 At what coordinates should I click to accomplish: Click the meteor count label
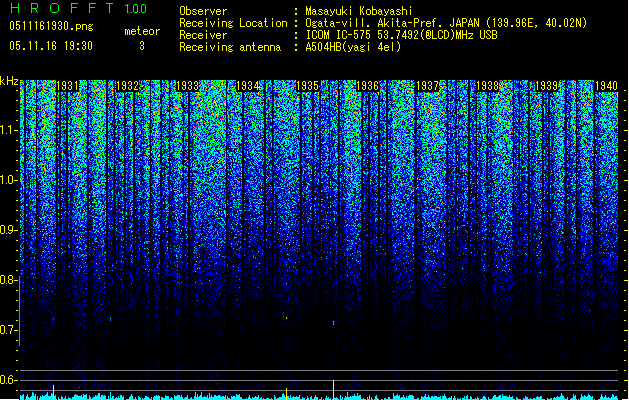coord(142,31)
